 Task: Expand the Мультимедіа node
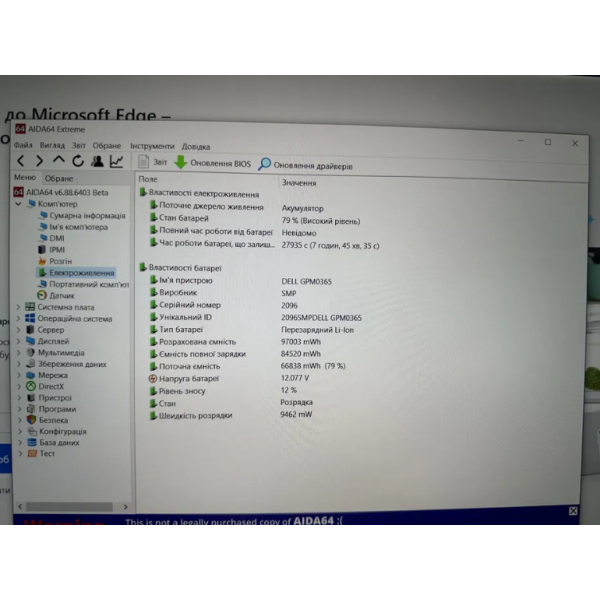tap(18, 352)
